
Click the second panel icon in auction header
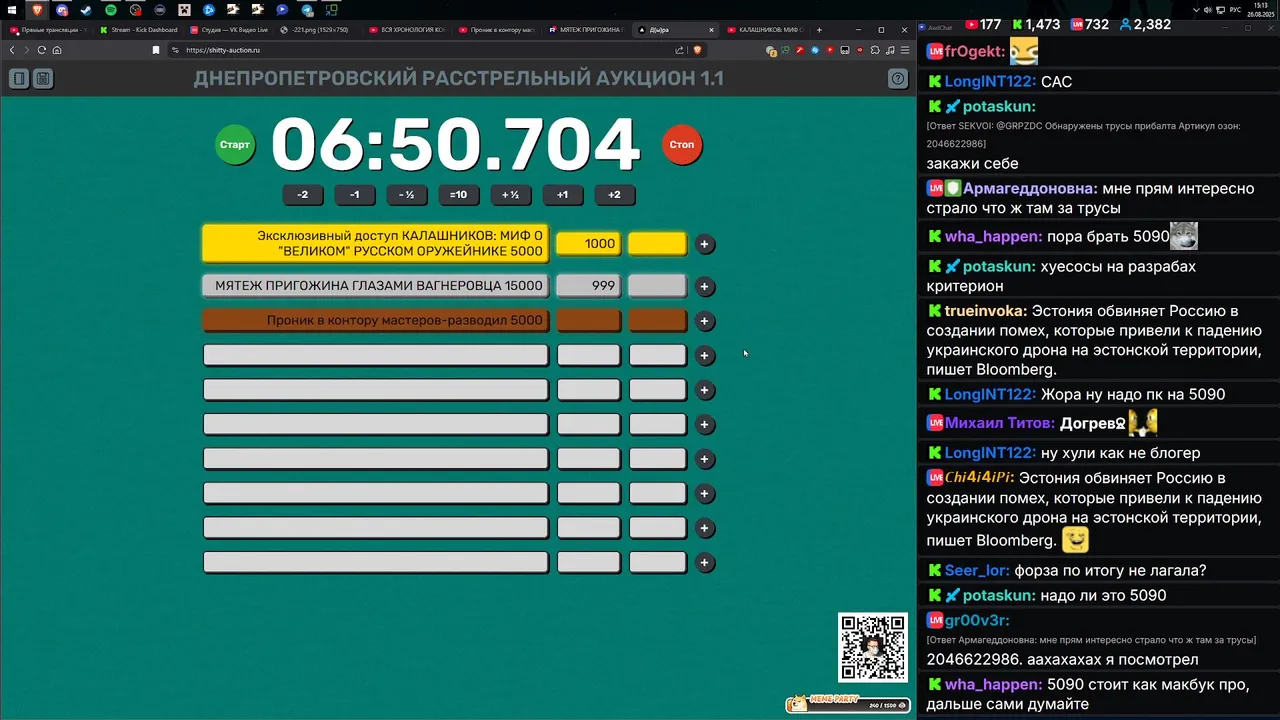pyautogui.click(x=43, y=78)
